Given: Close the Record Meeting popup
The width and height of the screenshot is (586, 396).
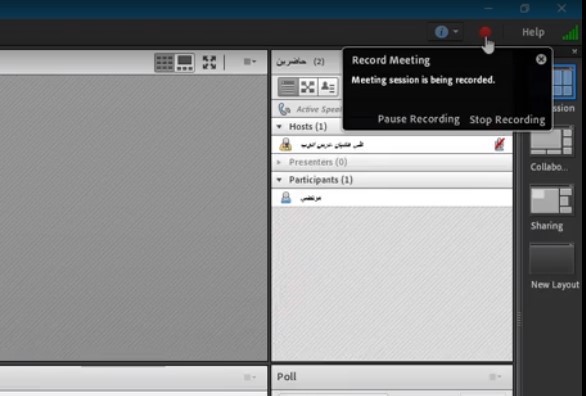Looking at the screenshot, I should (541, 59).
